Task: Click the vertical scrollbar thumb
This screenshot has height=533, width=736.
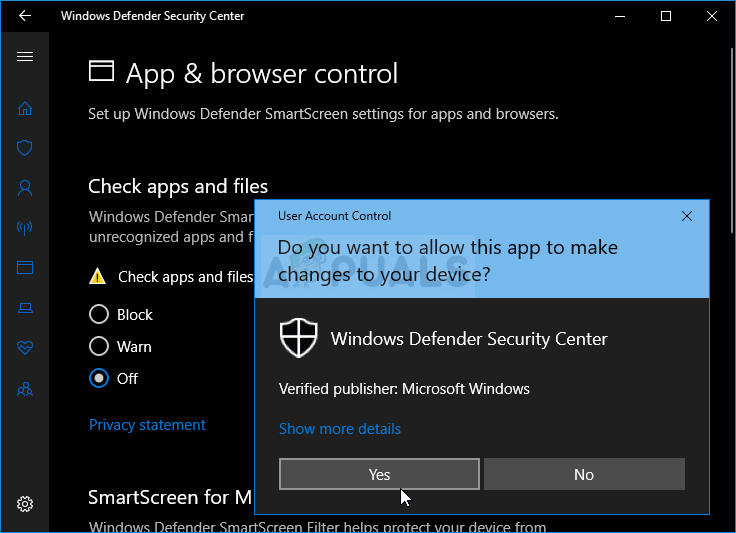Action: click(732, 141)
